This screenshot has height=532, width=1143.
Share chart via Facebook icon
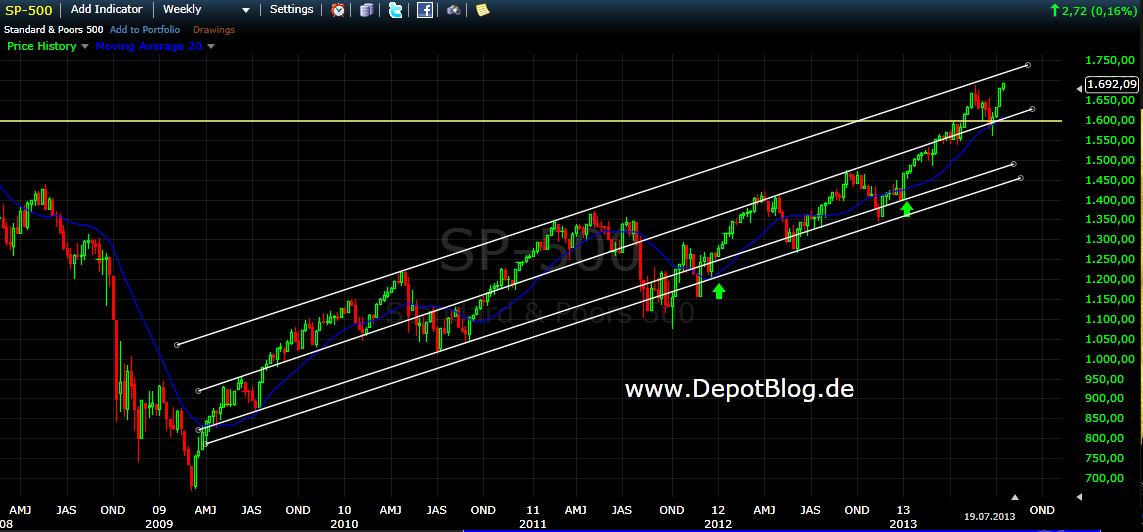tap(425, 10)
